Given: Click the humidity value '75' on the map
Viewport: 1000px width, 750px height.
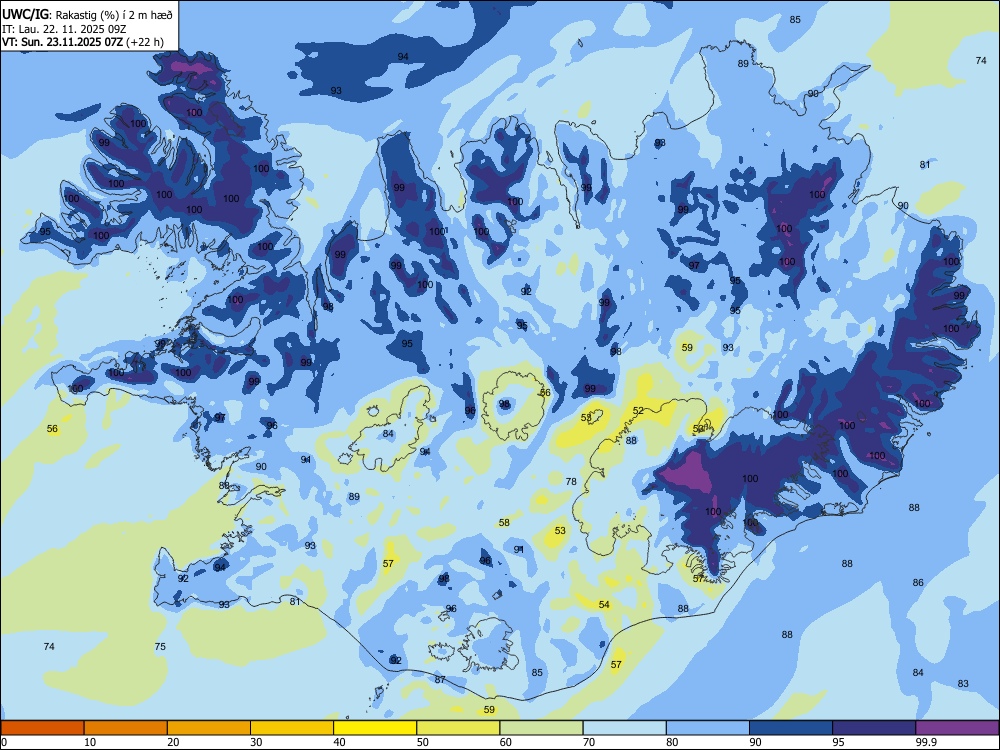Looking at the screenshot, I should click(160, 646).
